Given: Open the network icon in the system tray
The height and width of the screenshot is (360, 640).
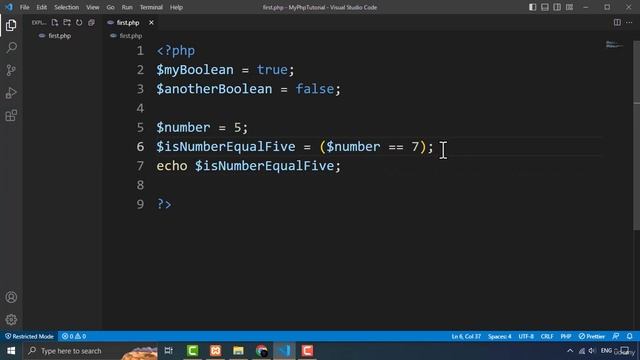Looking at the screenshot, I should (x=582, y=351).
